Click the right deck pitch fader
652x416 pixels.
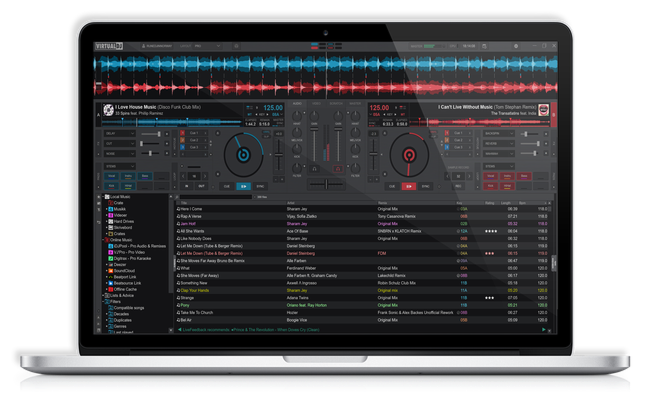(x=373, y=155)
